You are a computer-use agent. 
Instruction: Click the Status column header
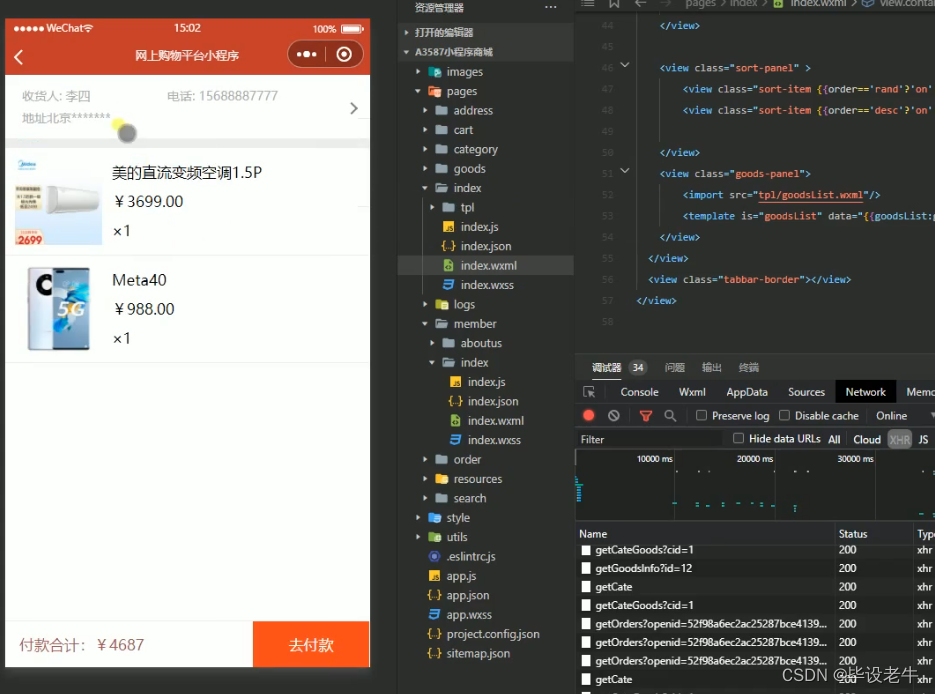(x=853, y=534)
